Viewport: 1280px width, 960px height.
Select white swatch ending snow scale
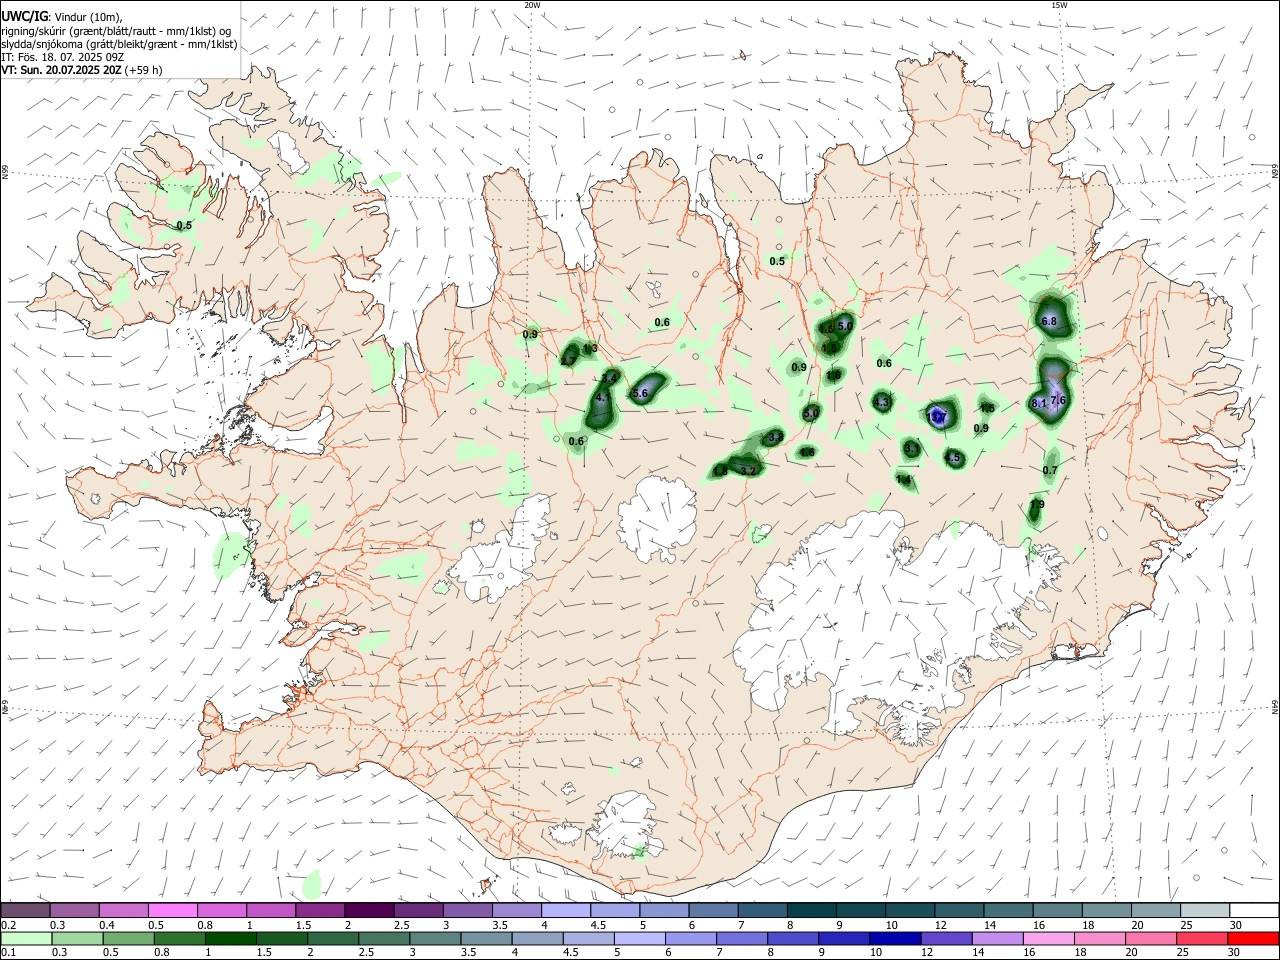click(1254, 910)
